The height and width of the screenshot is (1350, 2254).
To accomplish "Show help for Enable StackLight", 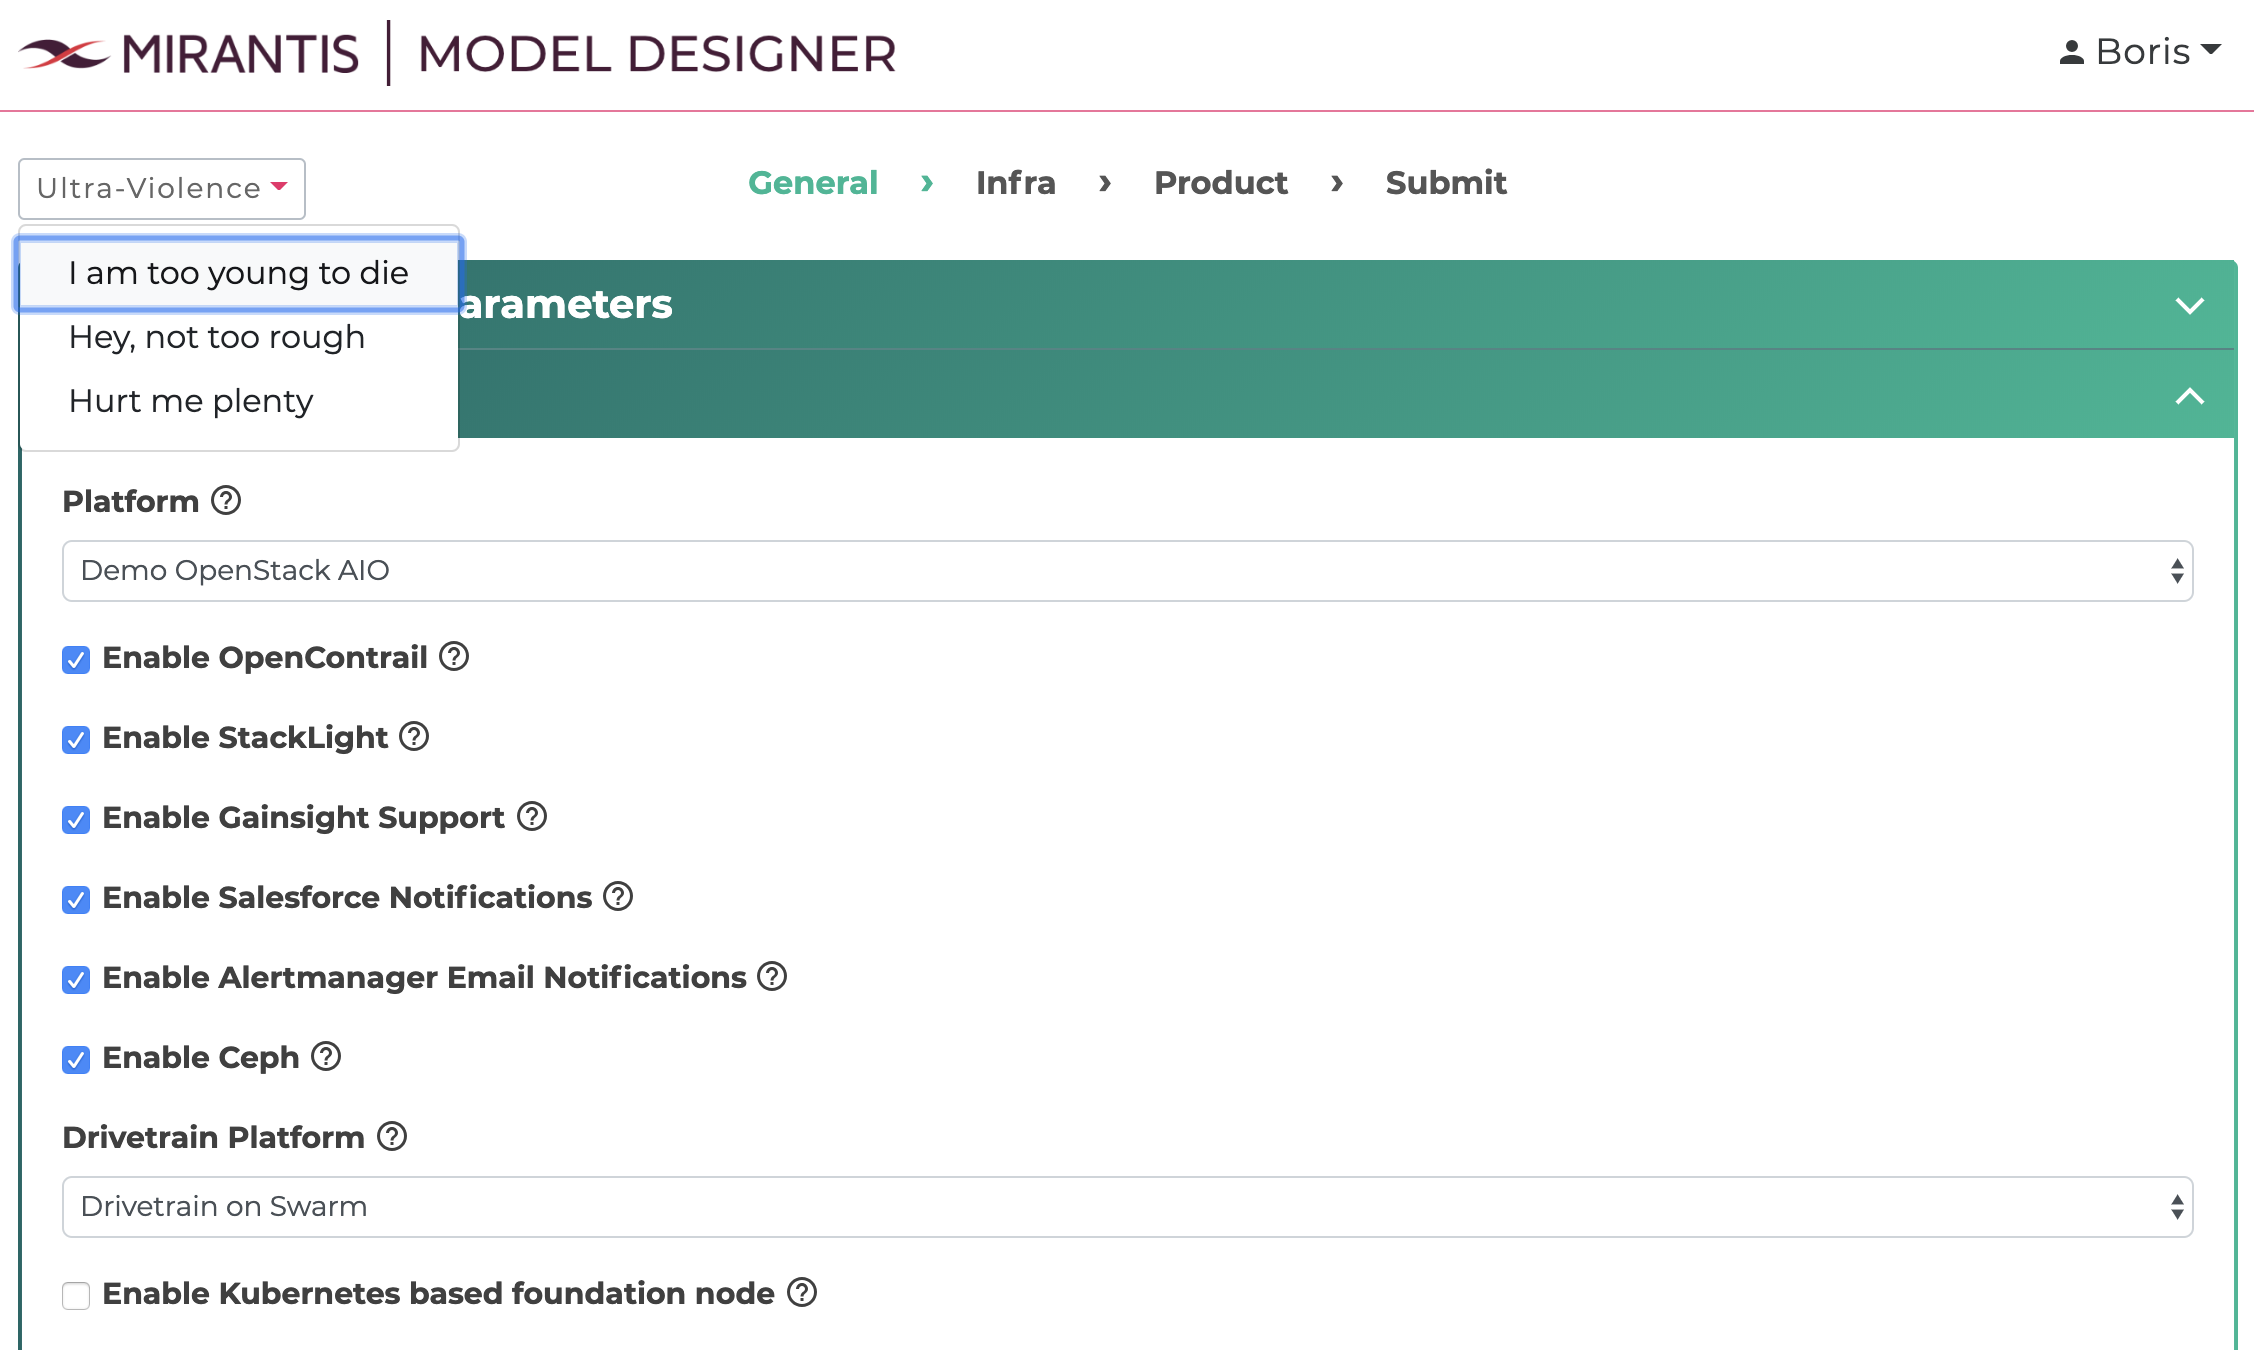I will click(x=414, y=736).
